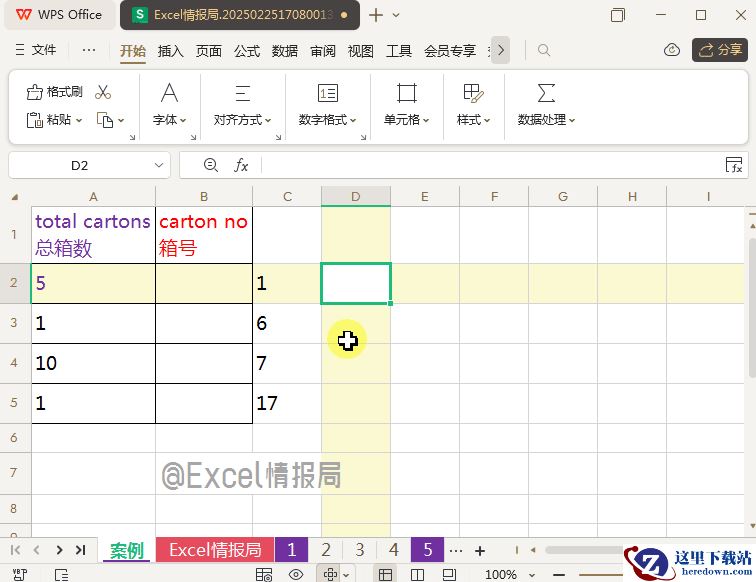This screenshot has height=582, width=756.
Task: Open the Number Format (数字格式) group
Action: coord(328,105)
